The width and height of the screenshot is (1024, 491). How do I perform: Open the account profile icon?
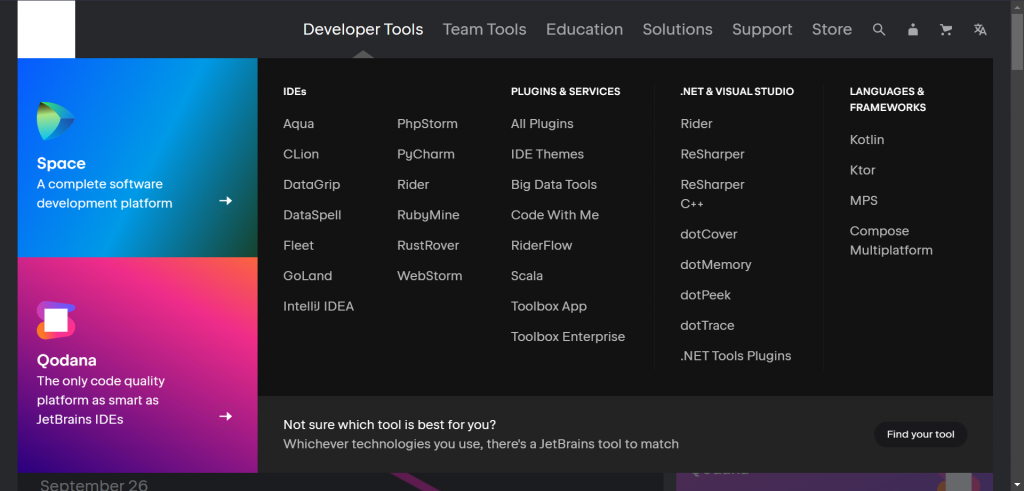[x=912, y=30]
